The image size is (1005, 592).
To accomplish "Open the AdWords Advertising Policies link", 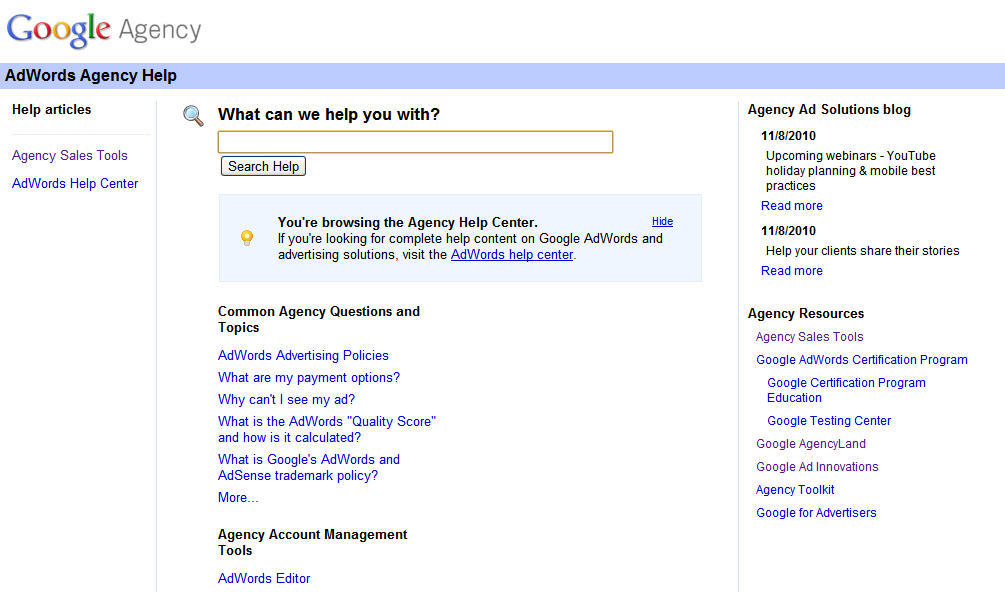I will coord(303,356).
